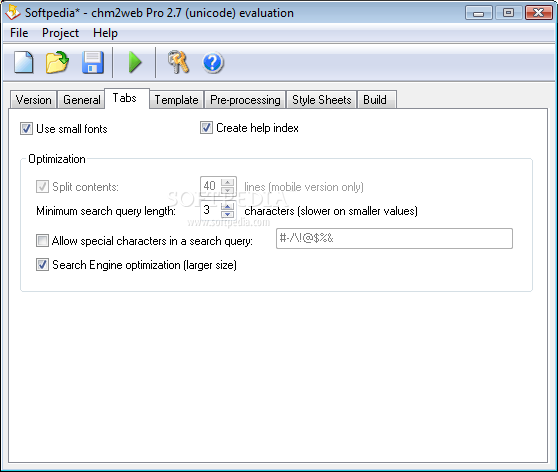Minimize the chm2web window

click(x=479, y=13)
